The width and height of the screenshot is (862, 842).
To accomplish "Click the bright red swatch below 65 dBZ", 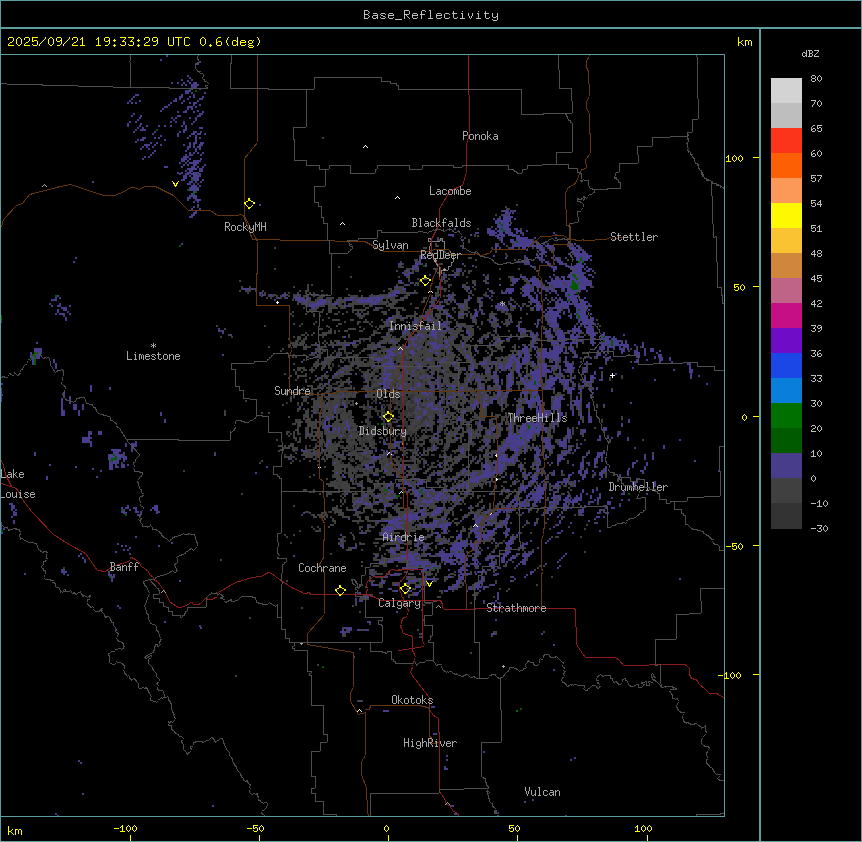I will (x=786, y=141).
